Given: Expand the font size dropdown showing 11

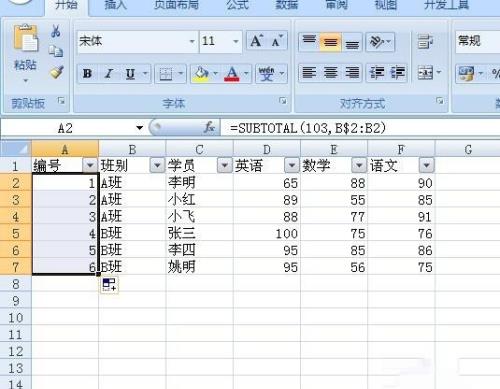Looking at the screenshot, I should click(236, 41).
